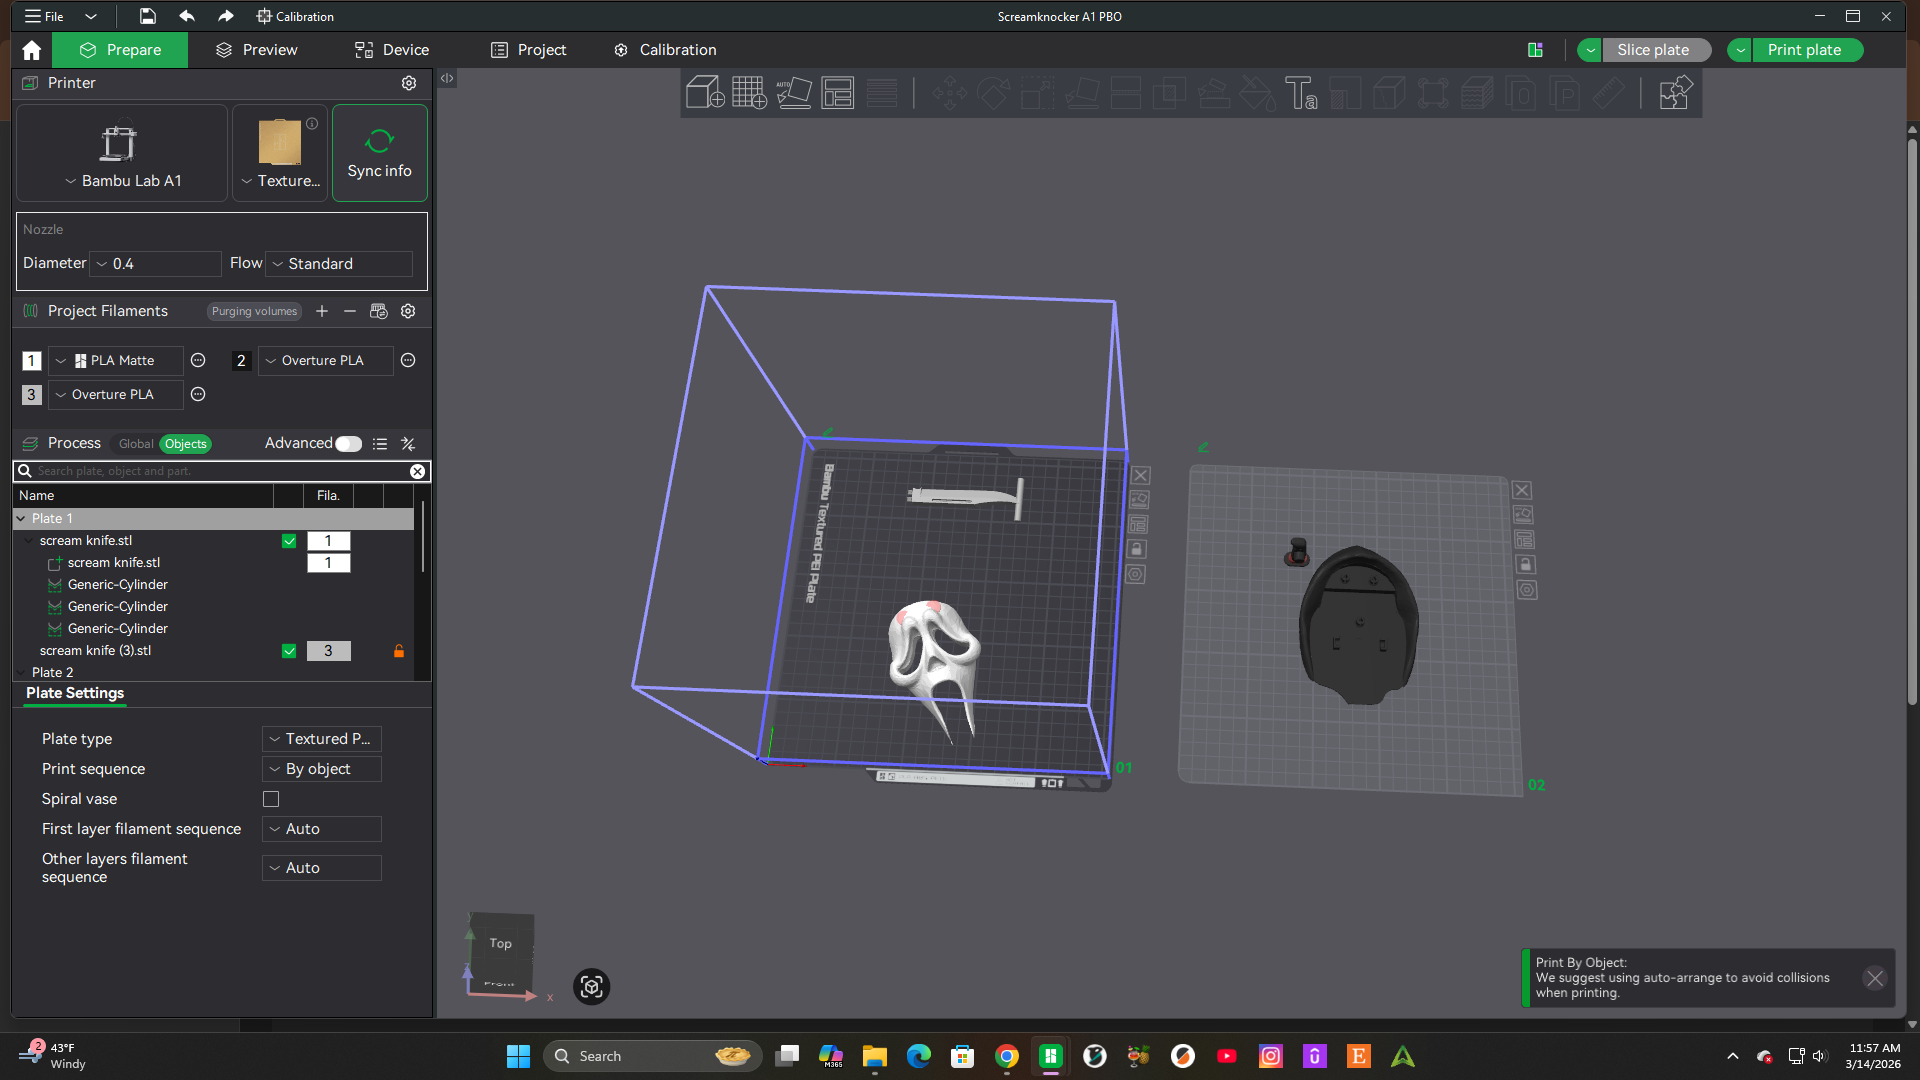1920x1080 pixels.
Task: Click the home icon
Action: click(x=31, y=50)
